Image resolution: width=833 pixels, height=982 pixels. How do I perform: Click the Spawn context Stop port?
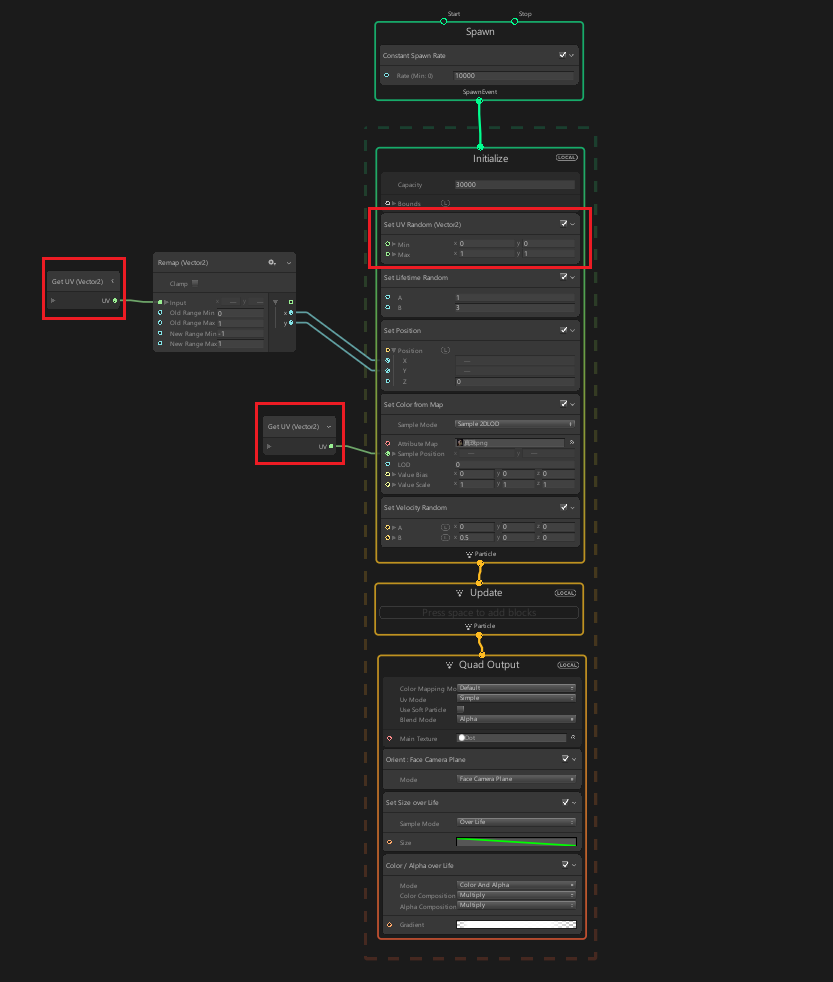point(514,21)
